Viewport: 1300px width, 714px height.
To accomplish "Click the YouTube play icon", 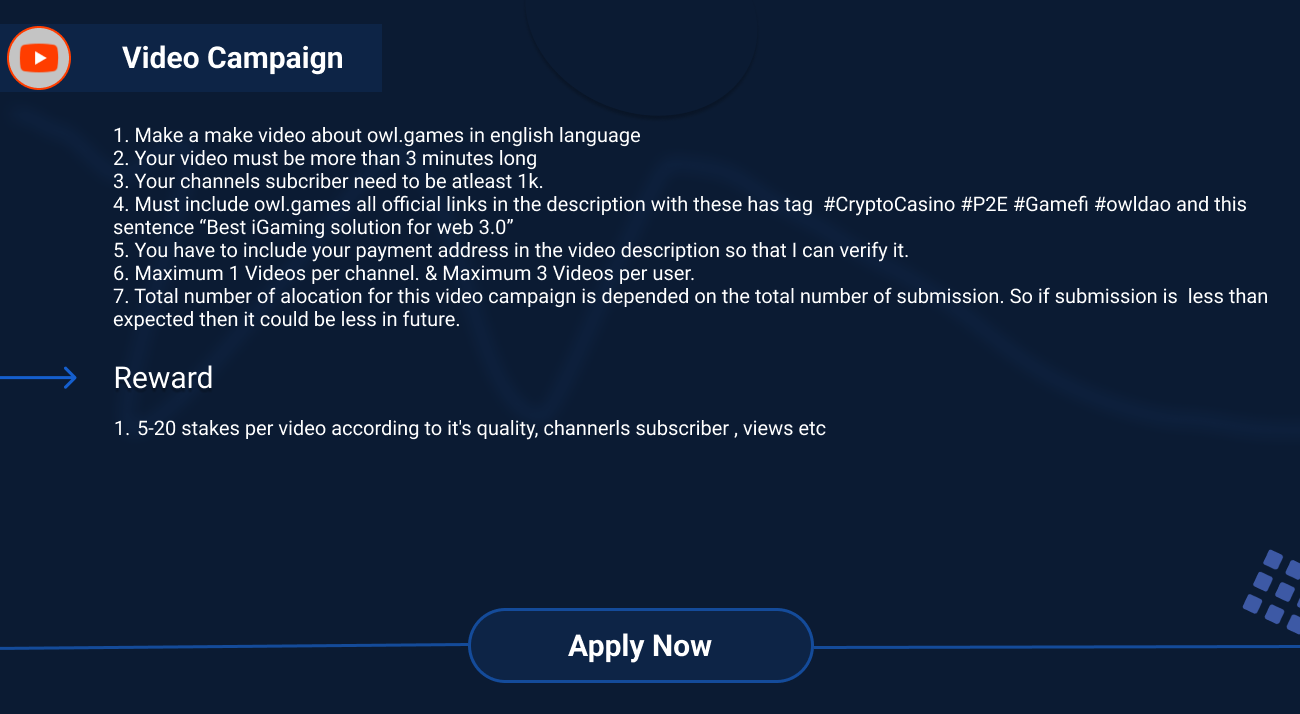I will coord(39,58).
